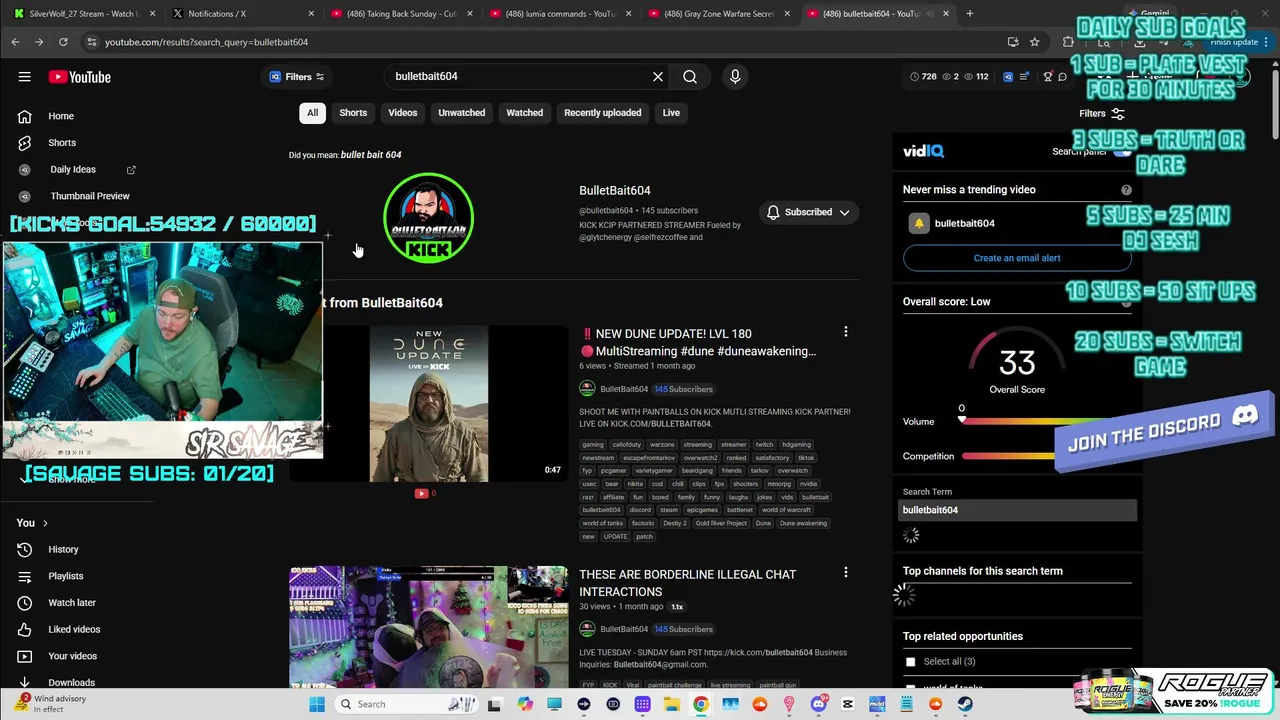1280x720 pixels.
Task: Open the History sidebar icon
Action: coord(25,549)
